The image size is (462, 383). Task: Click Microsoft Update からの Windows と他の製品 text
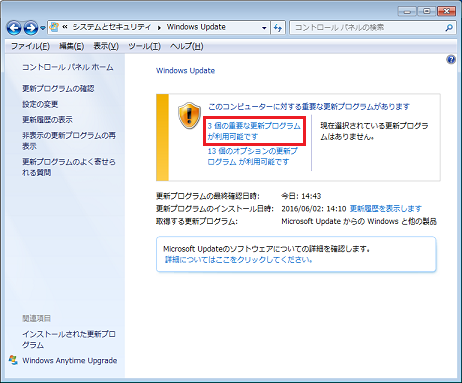tap(359, 221)
